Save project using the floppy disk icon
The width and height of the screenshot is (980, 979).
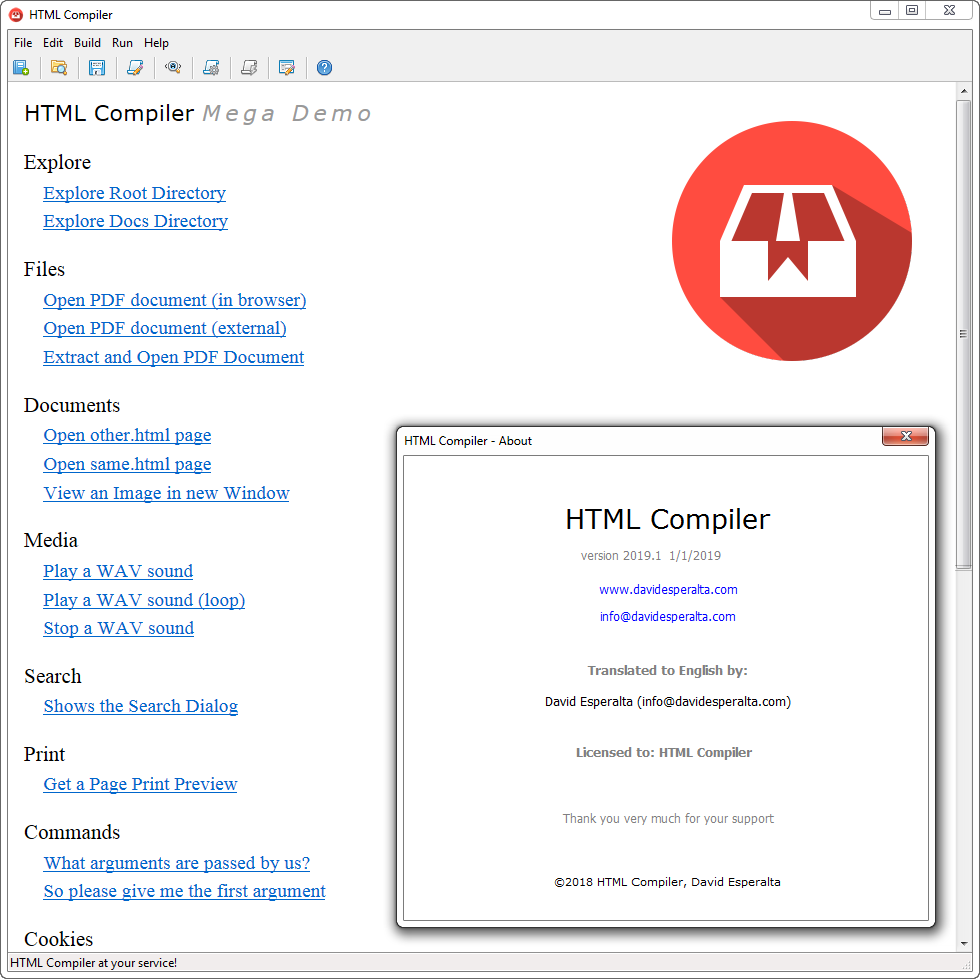pos(97,68)
